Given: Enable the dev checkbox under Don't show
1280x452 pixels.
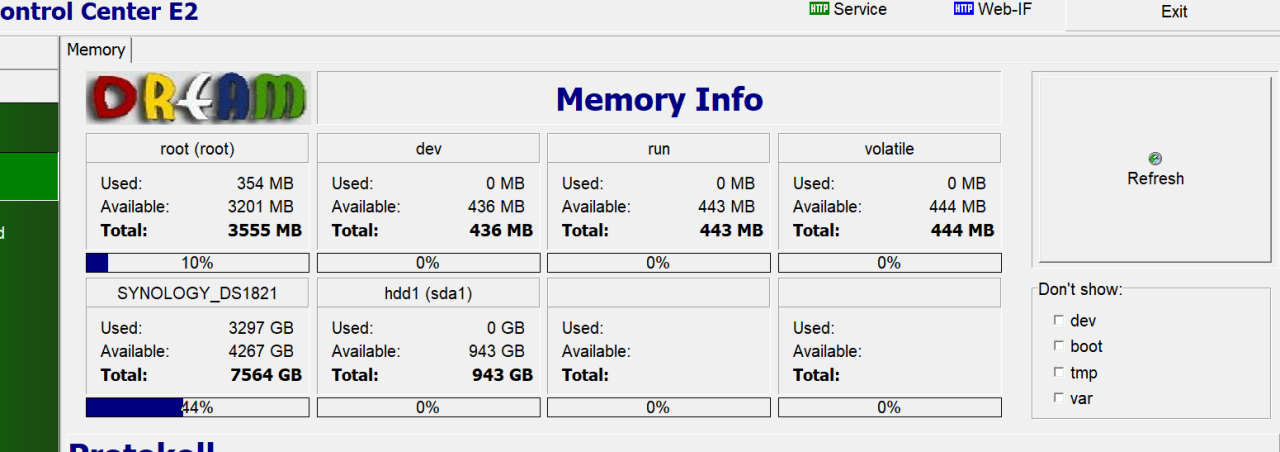Looking at the screenshot, I should [x=1058, y=321].
